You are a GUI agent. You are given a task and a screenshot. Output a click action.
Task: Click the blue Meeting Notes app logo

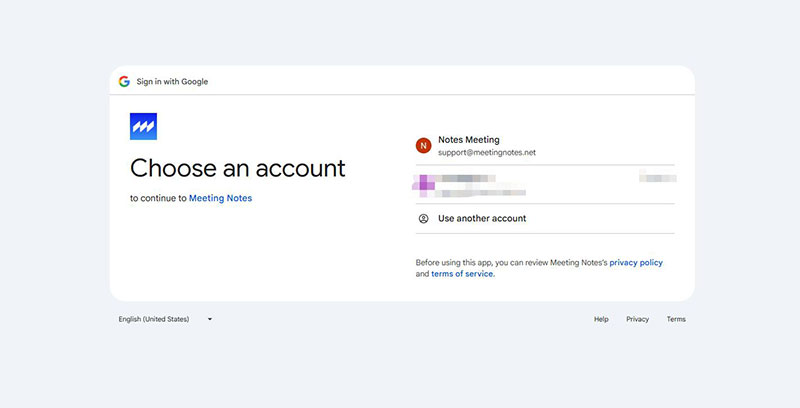coord(144,126)
